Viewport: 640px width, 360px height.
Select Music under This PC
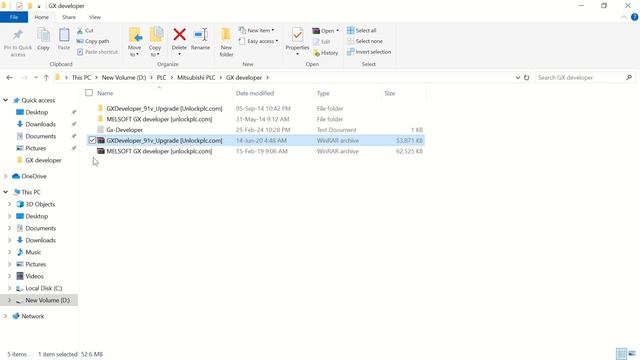(x=33, y=252)
